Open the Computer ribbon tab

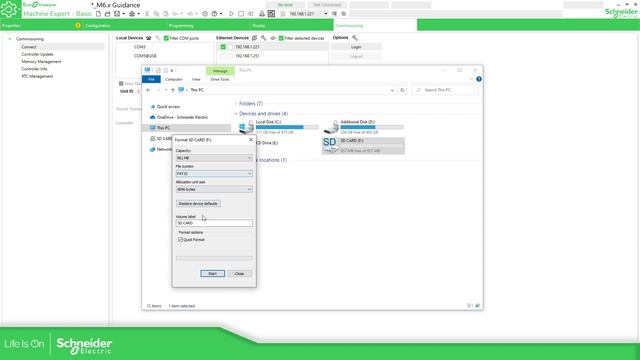(174, 79)
